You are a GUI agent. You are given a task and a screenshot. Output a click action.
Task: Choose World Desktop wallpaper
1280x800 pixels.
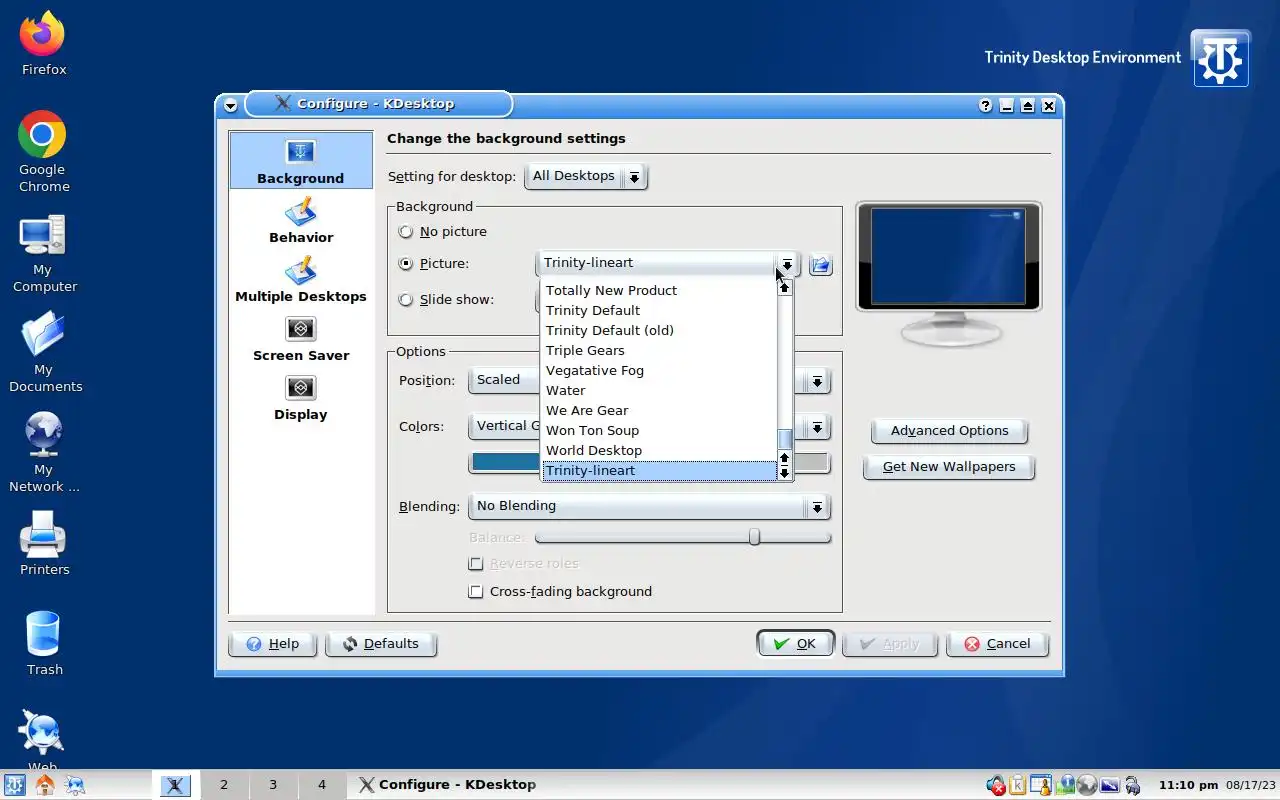pyautogui.click(x=659, y=451)
